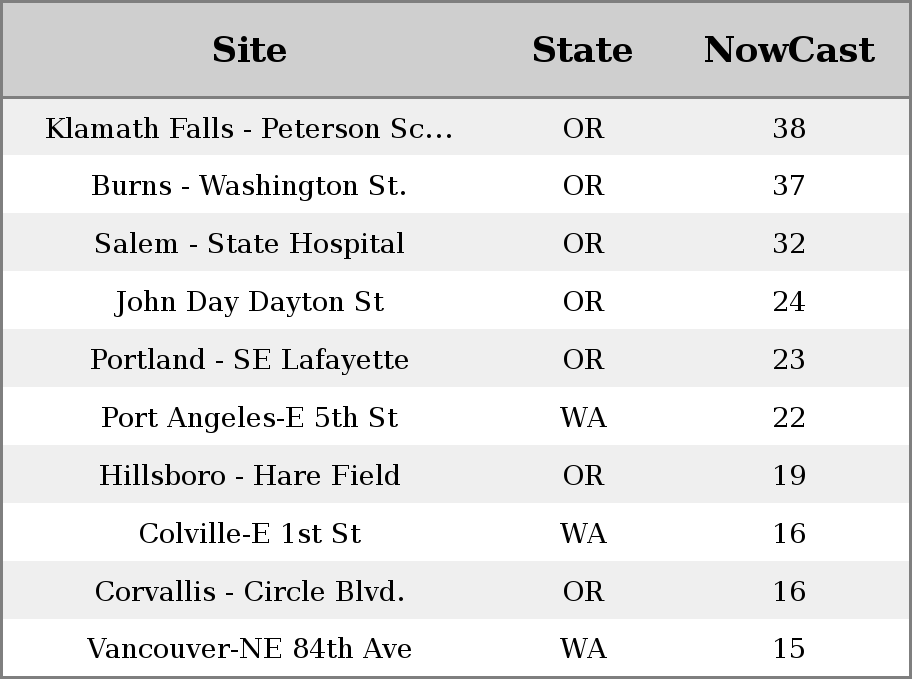Click NowCast value 24 for John Day

789,302
